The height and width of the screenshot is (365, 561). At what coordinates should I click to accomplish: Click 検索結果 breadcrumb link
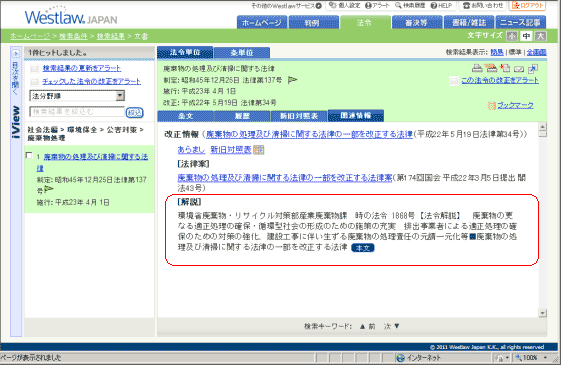click(x=111, y=36)
